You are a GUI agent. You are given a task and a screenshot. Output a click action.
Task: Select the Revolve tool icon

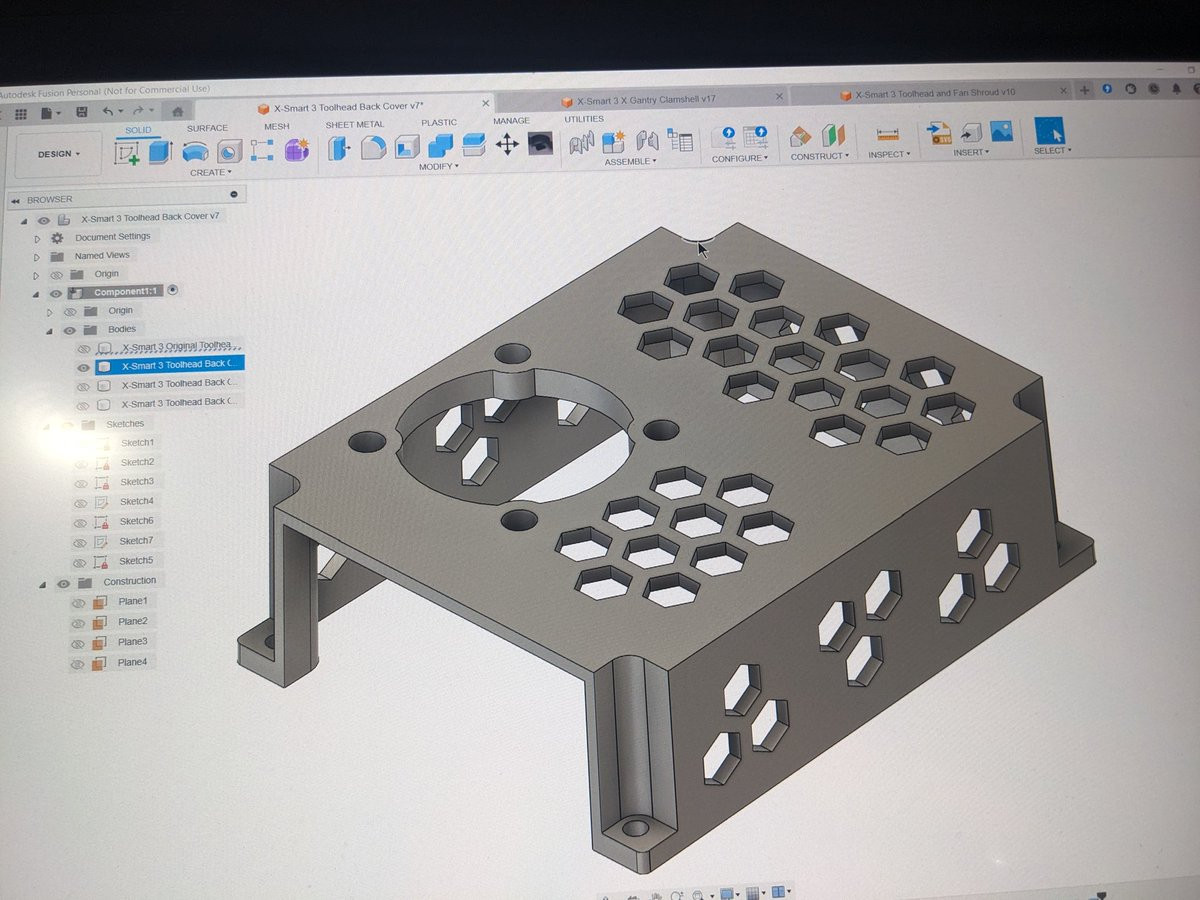196,152
